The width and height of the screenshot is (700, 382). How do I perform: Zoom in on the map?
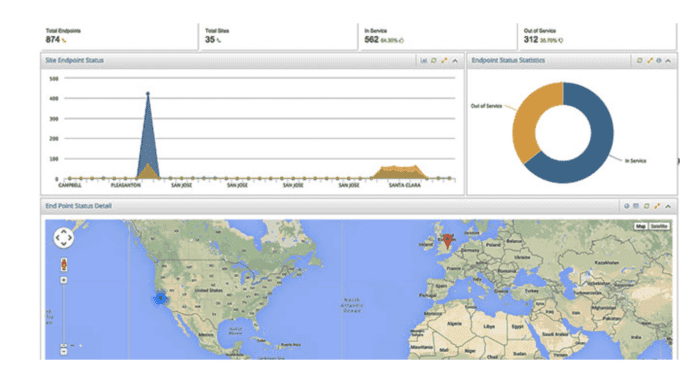point(64,280)
